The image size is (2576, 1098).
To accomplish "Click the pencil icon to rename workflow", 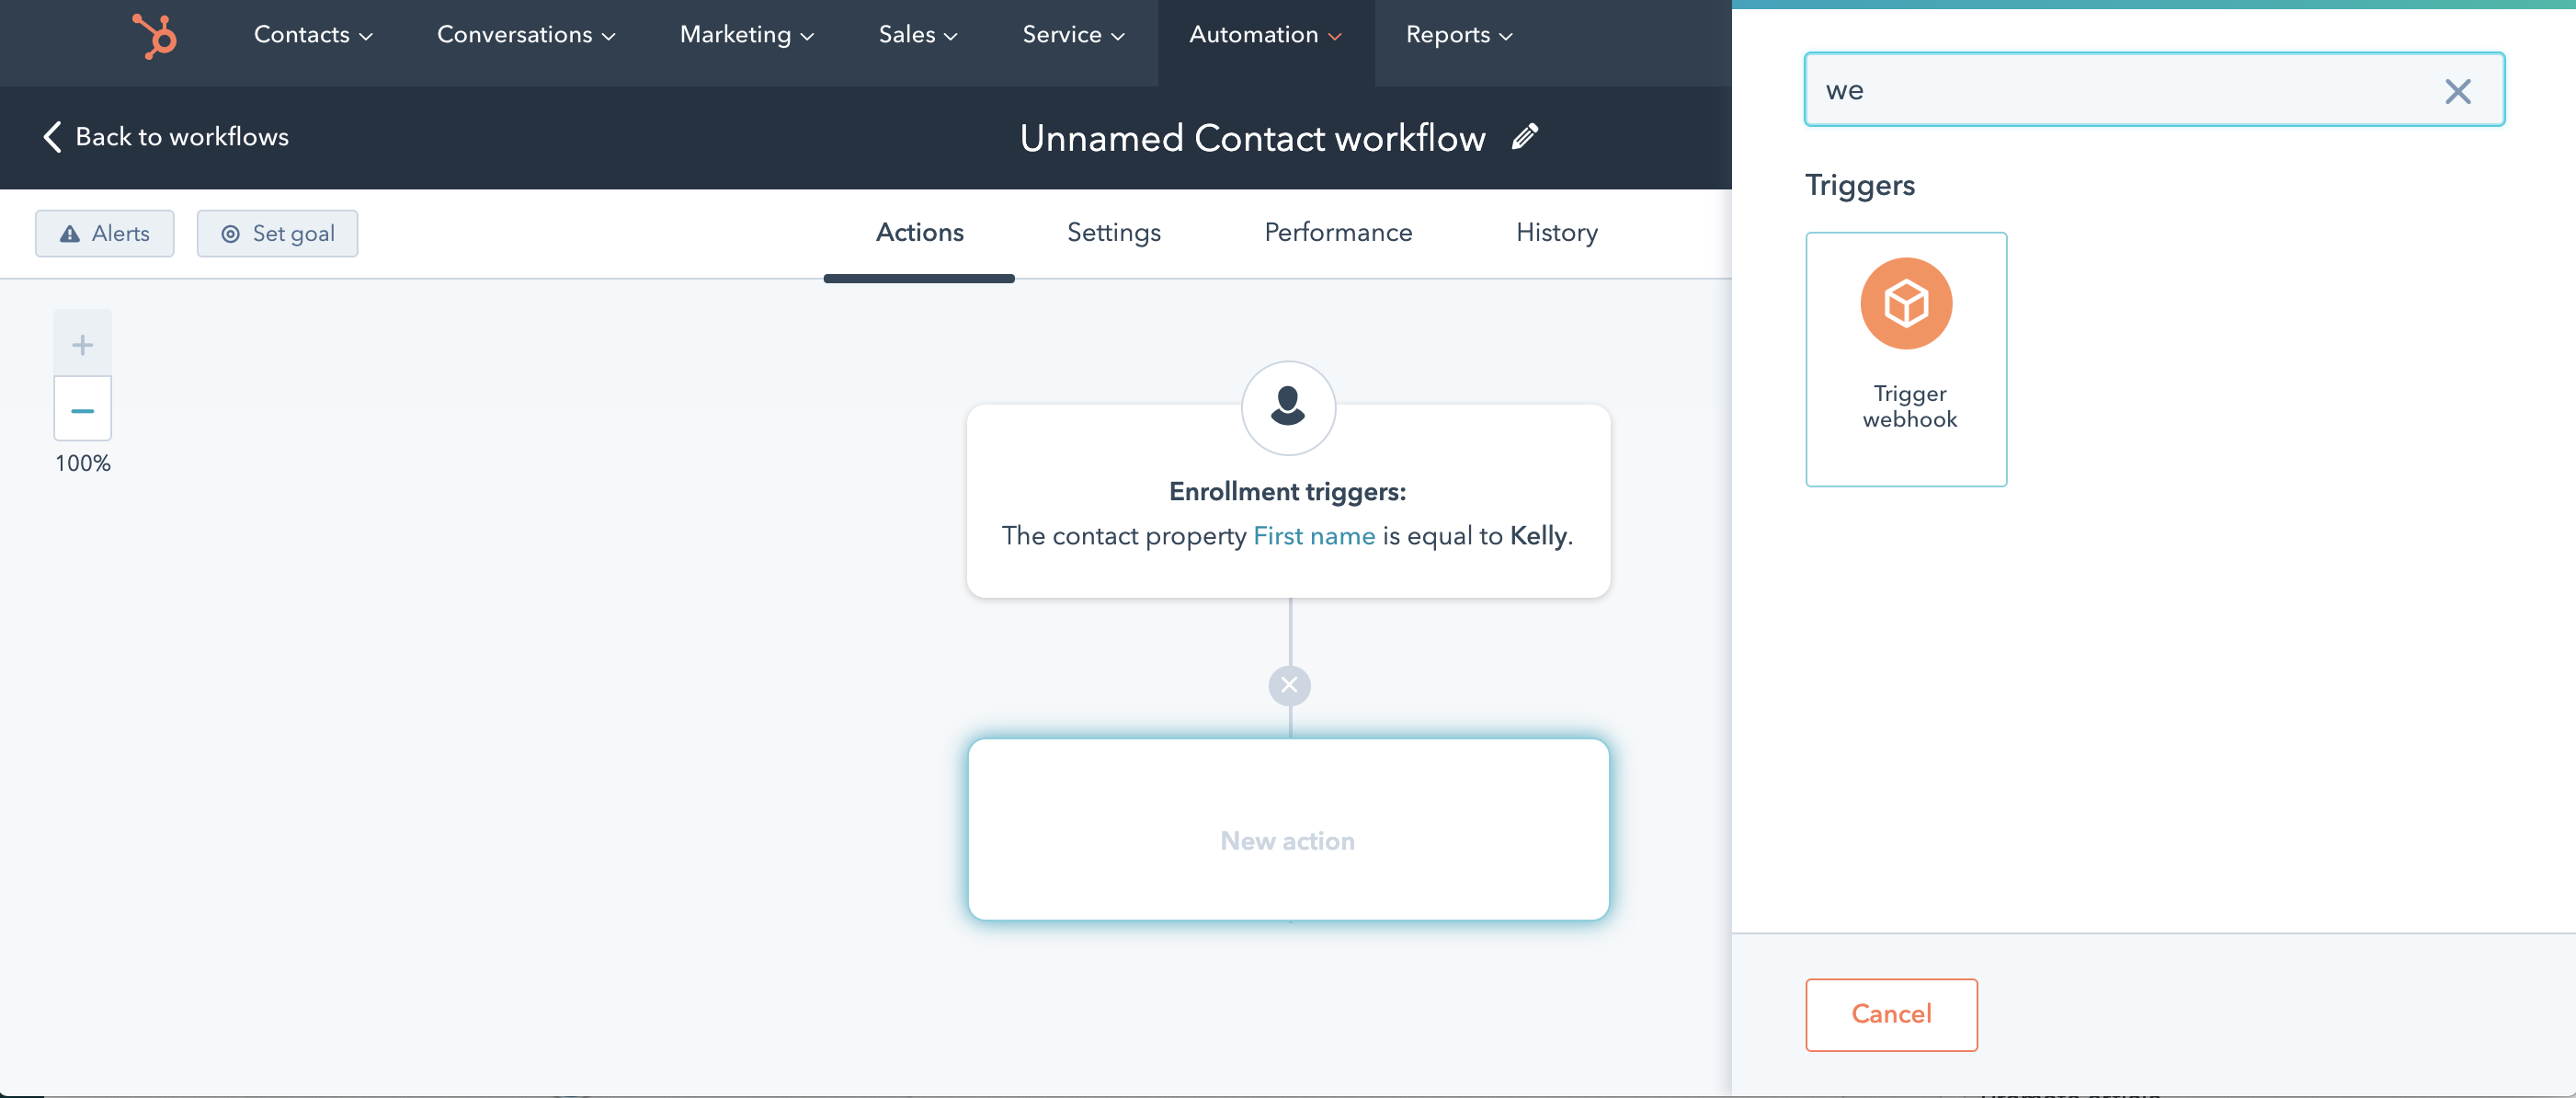I will tap(1524, 137).
